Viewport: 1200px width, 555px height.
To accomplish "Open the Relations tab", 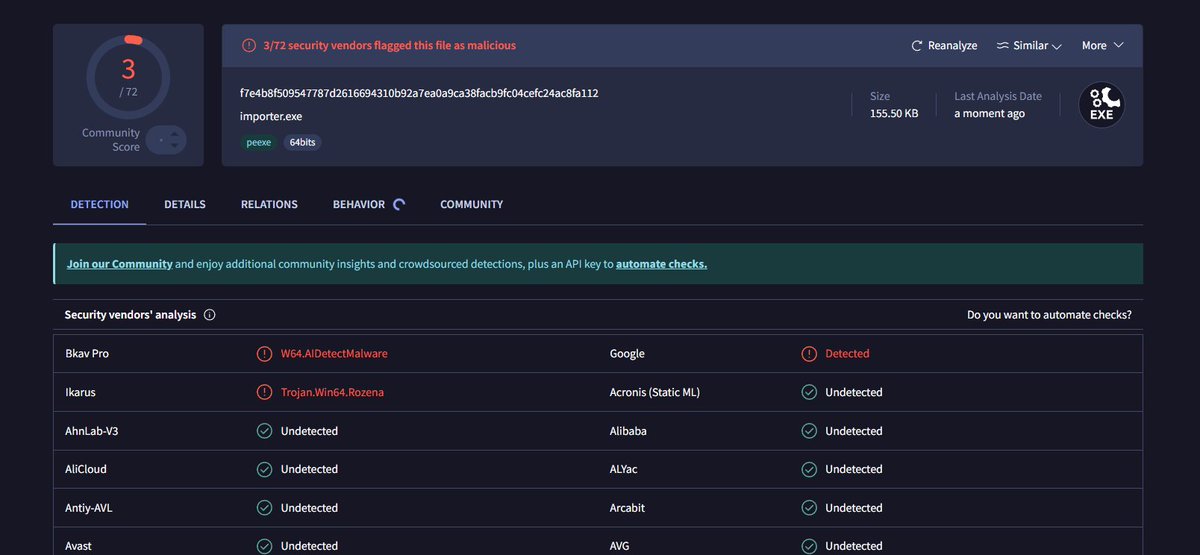I will tap(269, 204).
